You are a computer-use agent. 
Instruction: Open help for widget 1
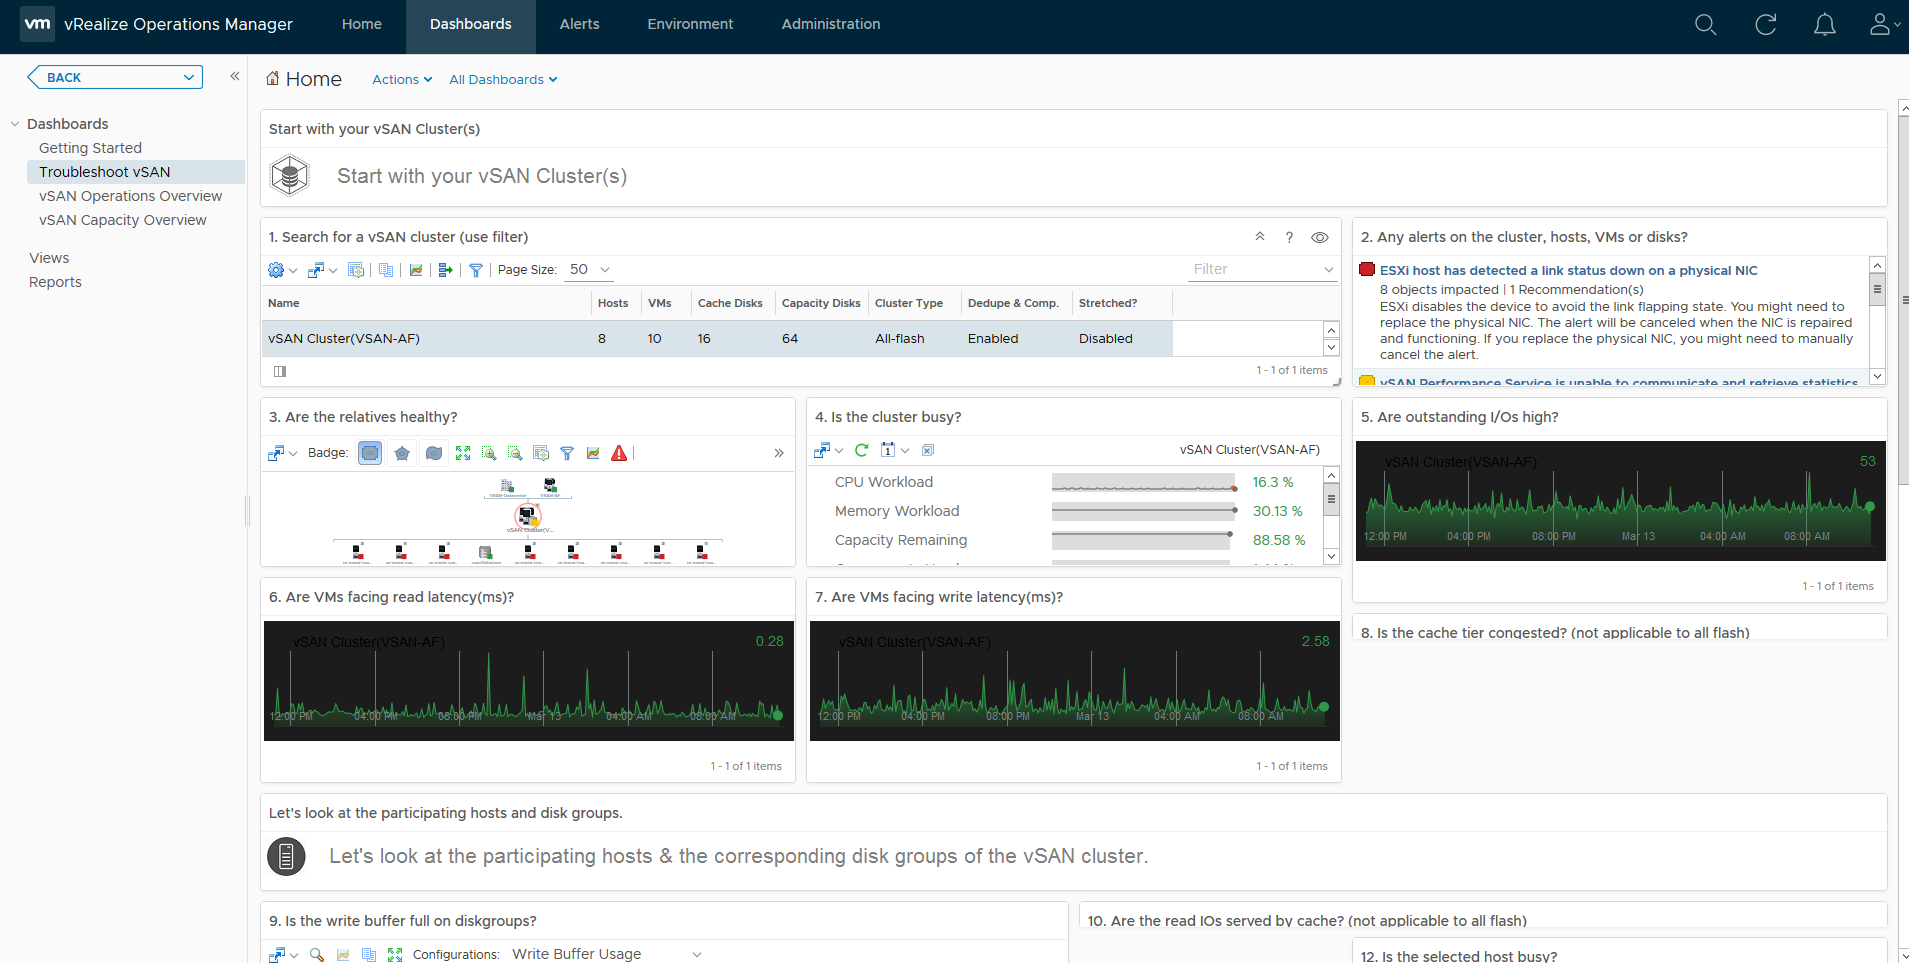(1289, 237)
